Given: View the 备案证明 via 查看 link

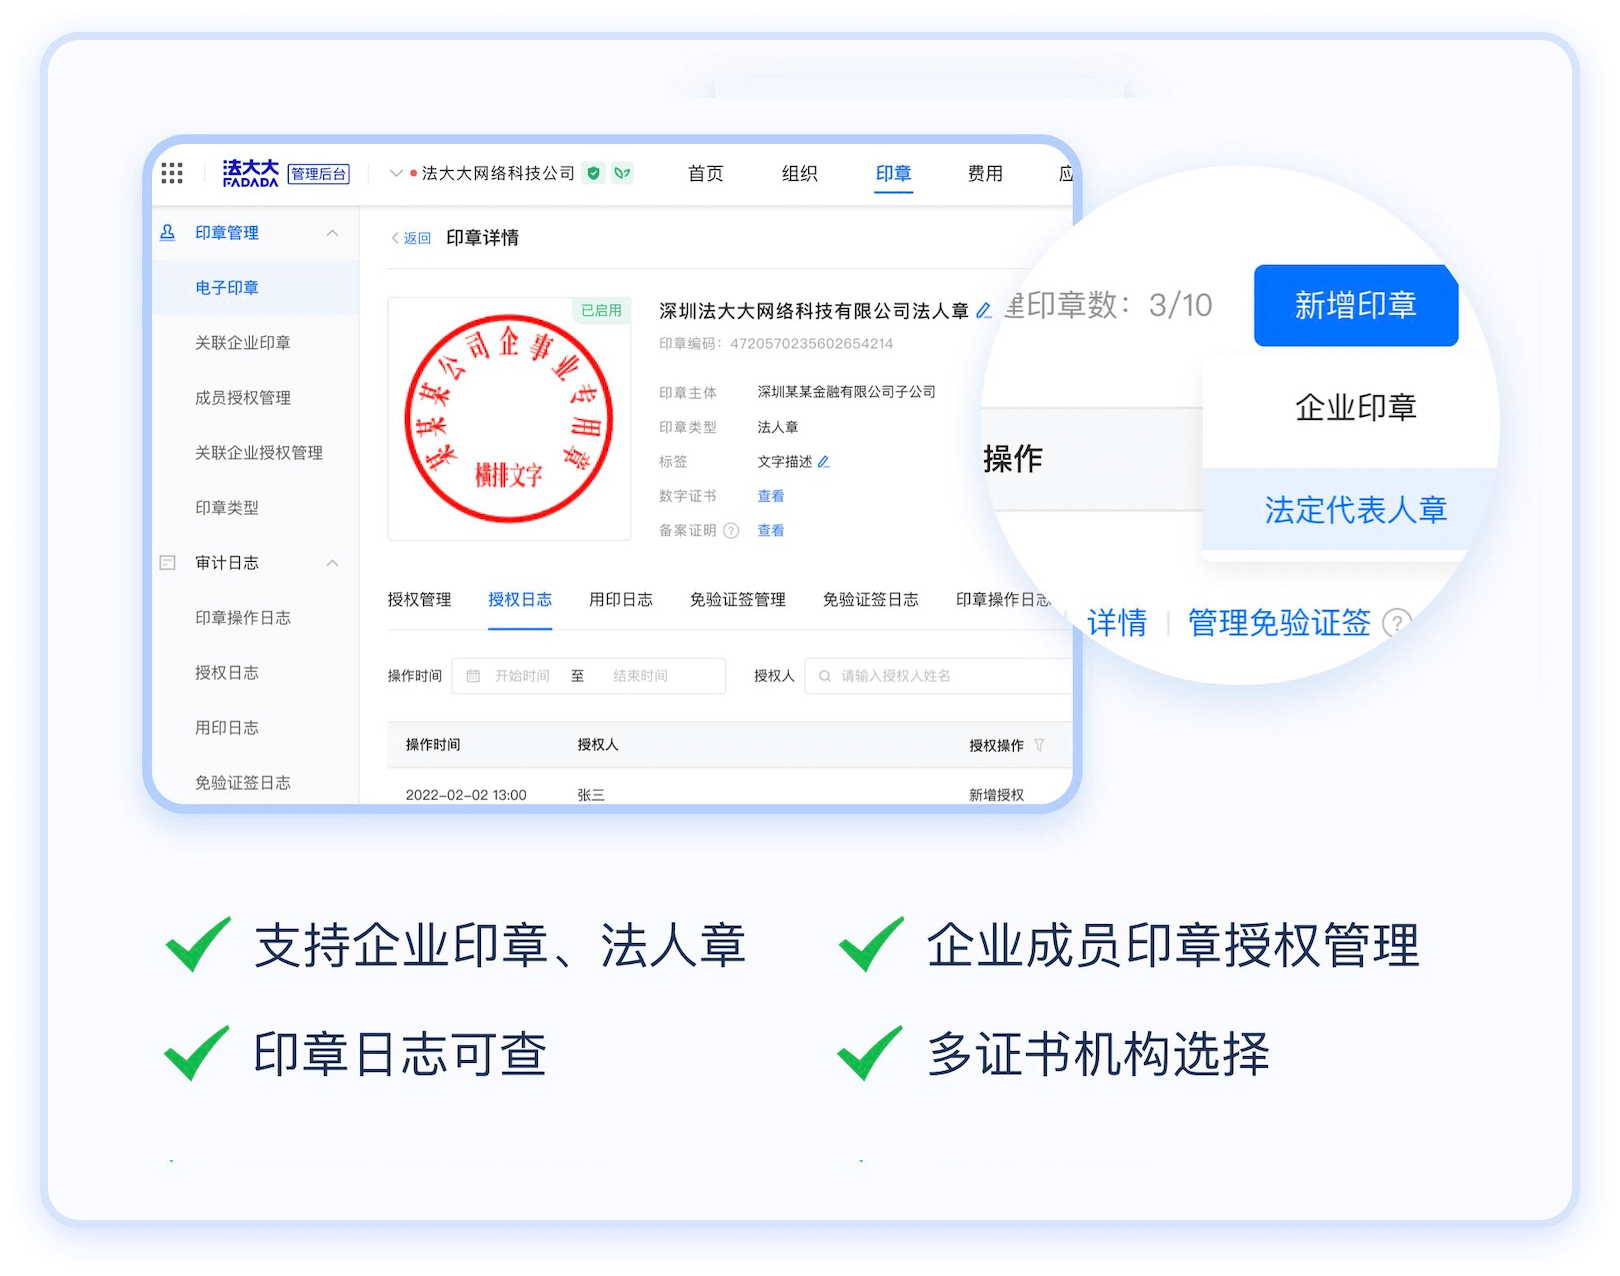Looking at the screenshot, I should coord(771,531).
